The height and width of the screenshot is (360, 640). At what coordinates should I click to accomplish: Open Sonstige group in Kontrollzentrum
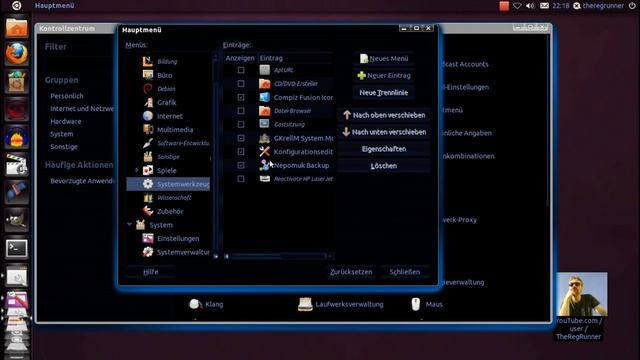click(64, 147)
